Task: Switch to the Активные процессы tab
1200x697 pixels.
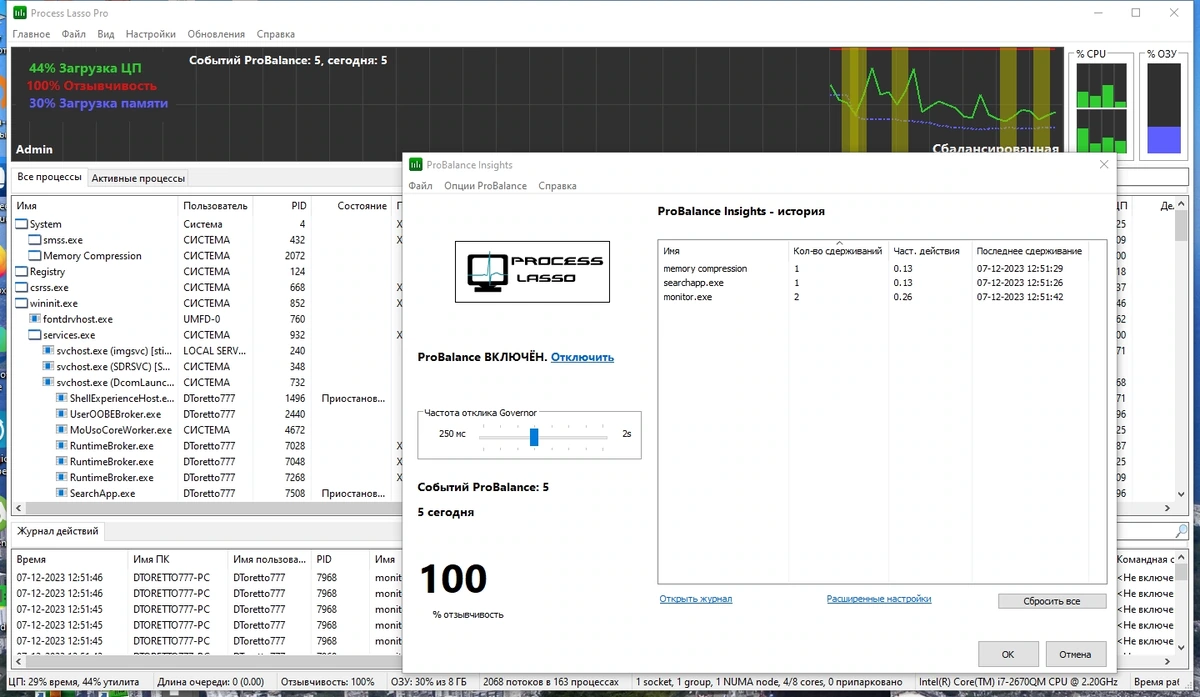Action: point(138,178)
